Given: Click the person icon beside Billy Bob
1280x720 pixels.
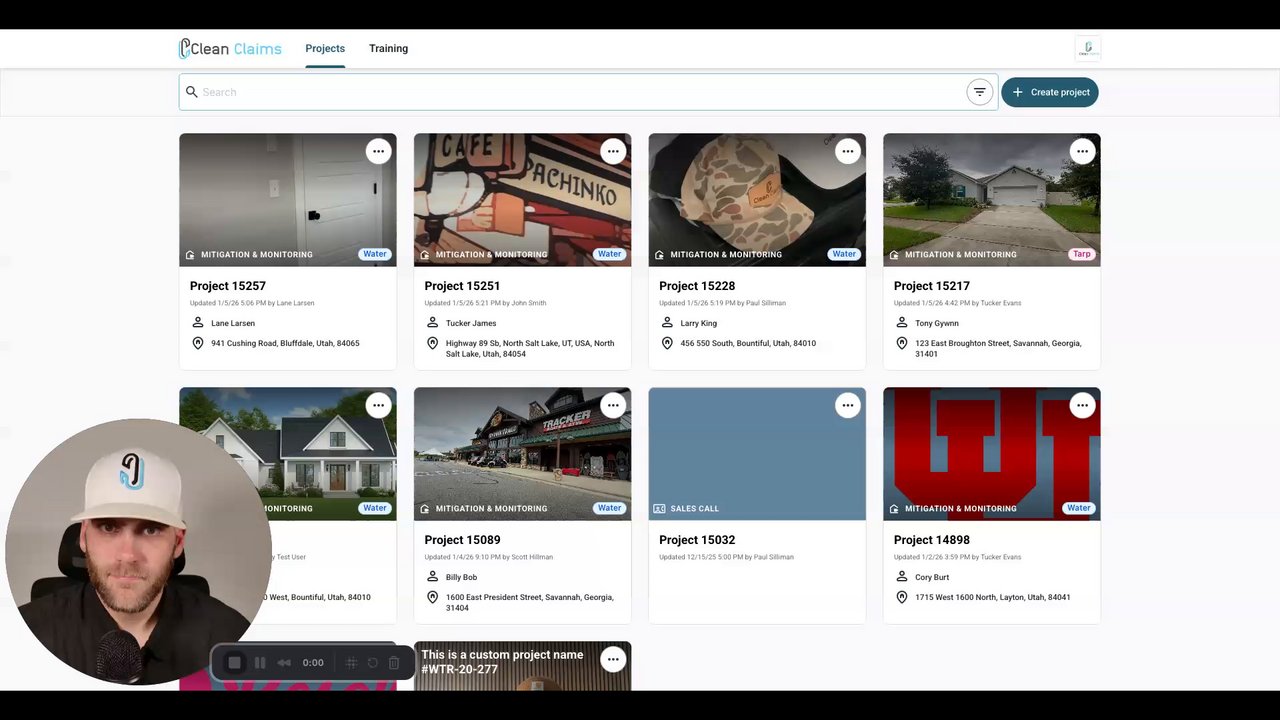Looking at the screenshot, I should click(433, 577).
